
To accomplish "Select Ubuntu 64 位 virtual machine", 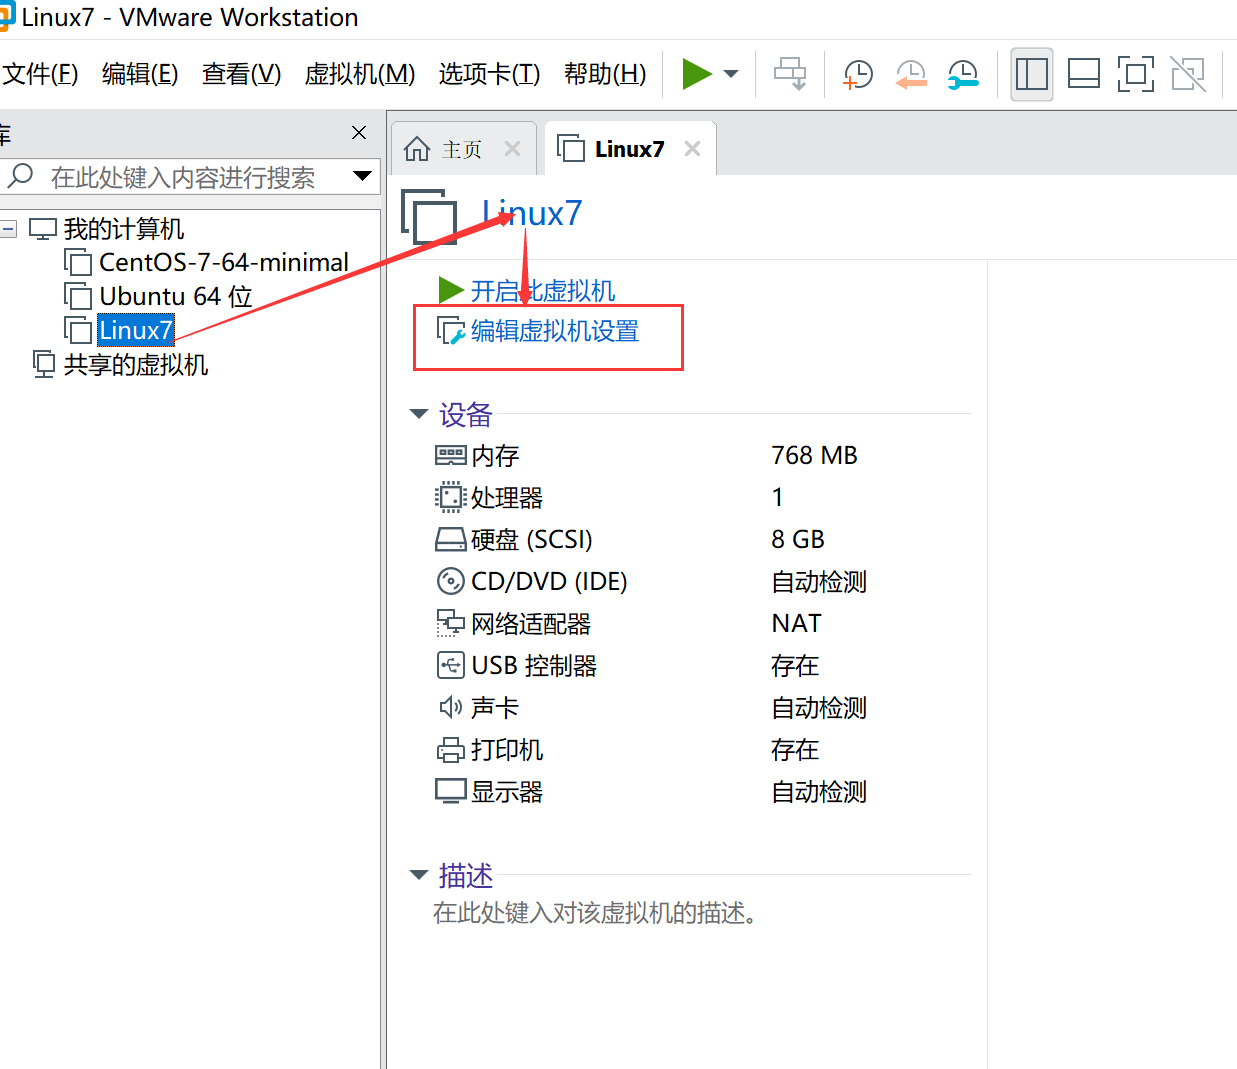I will click(x=176, y=297).
